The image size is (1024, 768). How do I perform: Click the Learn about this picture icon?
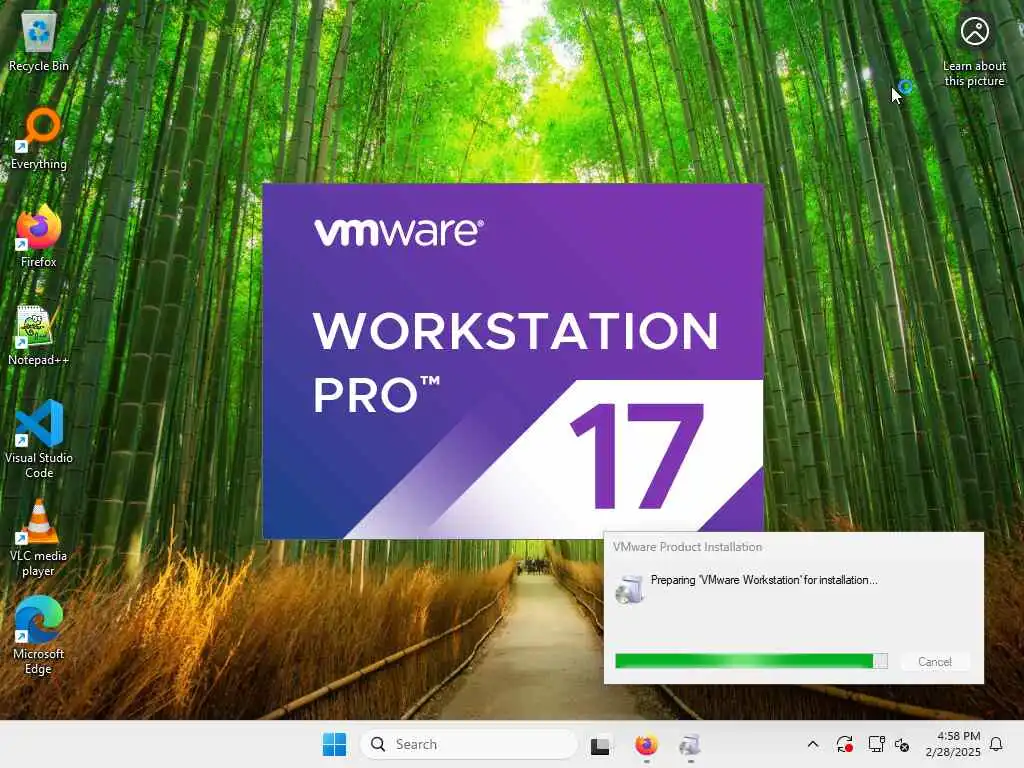pyautogui.click(x=974, y=50)
